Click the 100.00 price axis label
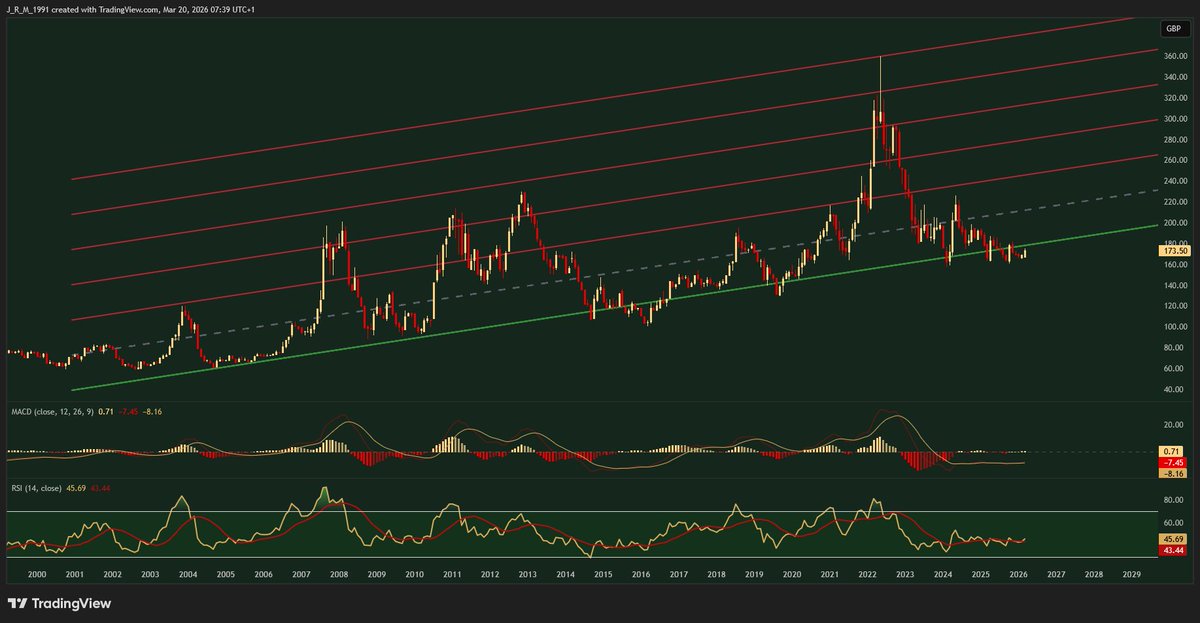This screenshot has width=1200, height=623. [x=1174, y=327]
